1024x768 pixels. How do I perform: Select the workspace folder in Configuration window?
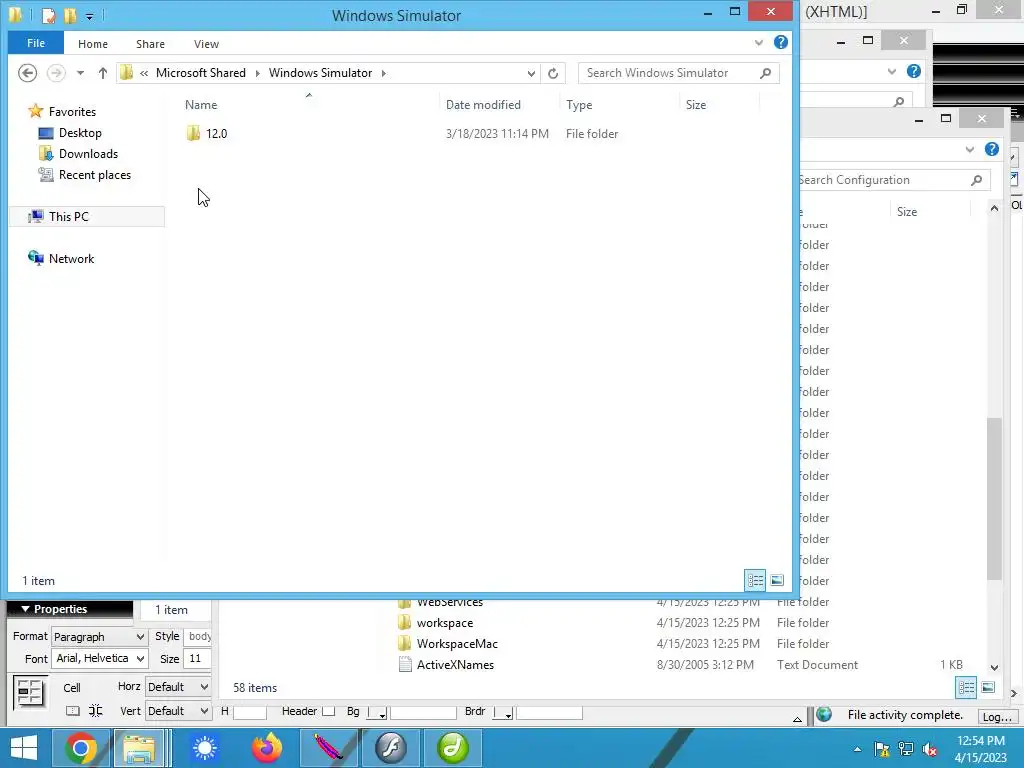point(445,622)
